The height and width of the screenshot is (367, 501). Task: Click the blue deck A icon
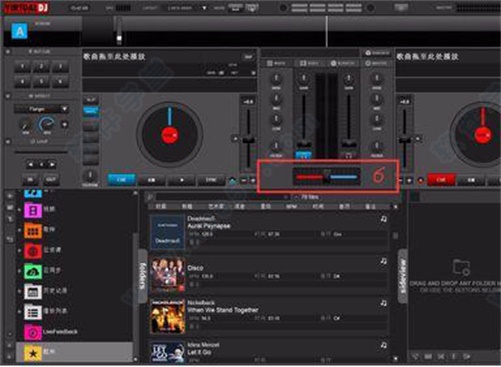point(20,32)
